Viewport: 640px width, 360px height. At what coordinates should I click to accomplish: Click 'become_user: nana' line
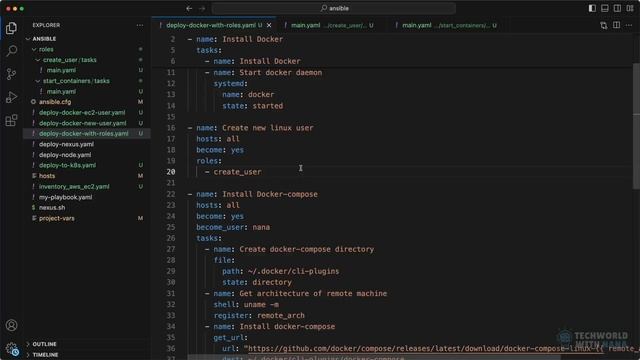tap(233, 227)
